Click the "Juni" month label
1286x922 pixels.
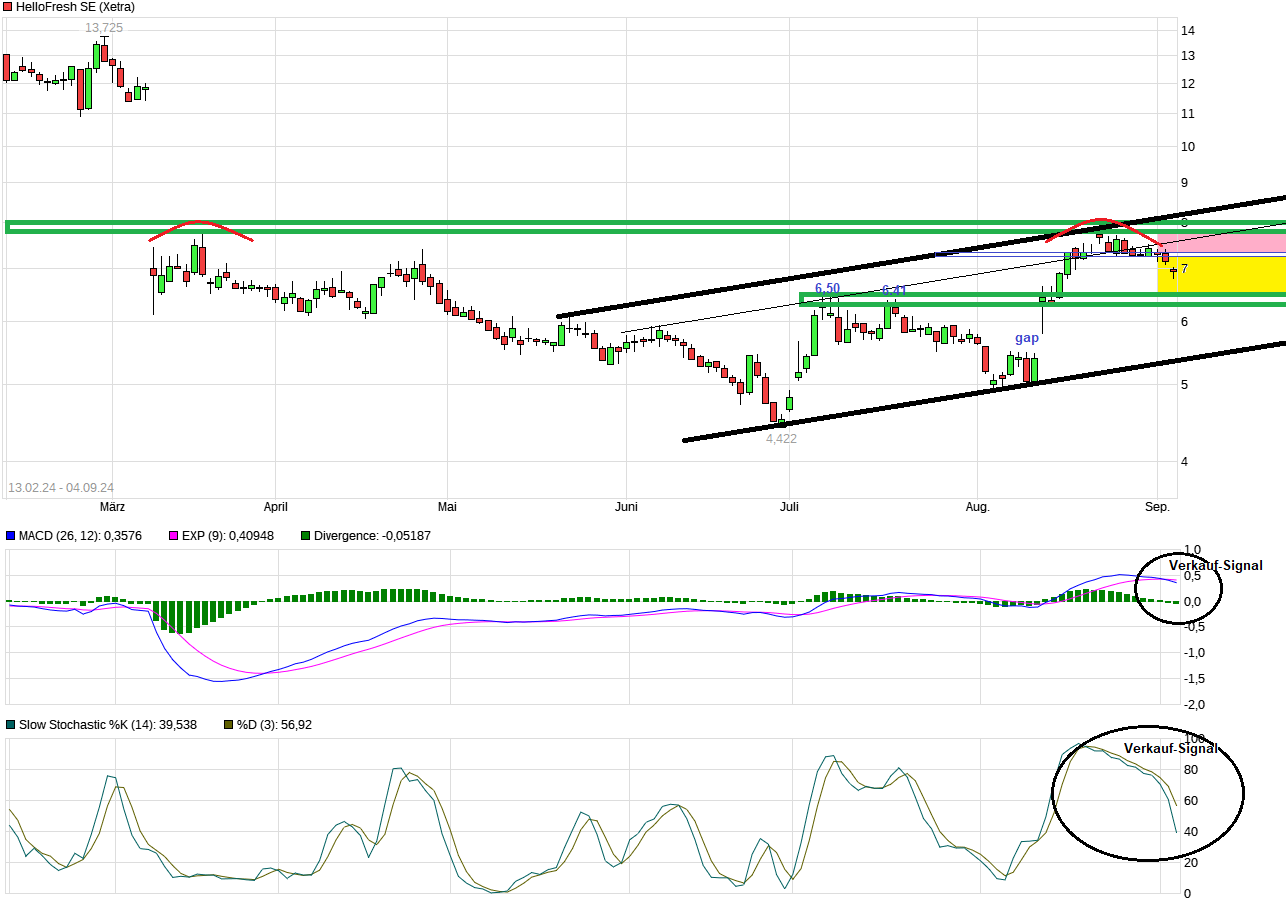click(x=626, y=507)
